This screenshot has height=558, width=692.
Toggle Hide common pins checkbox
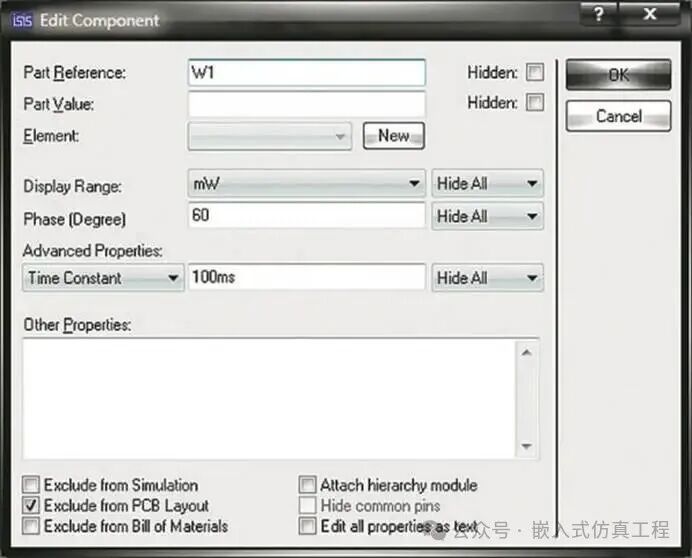pos(308,505)
